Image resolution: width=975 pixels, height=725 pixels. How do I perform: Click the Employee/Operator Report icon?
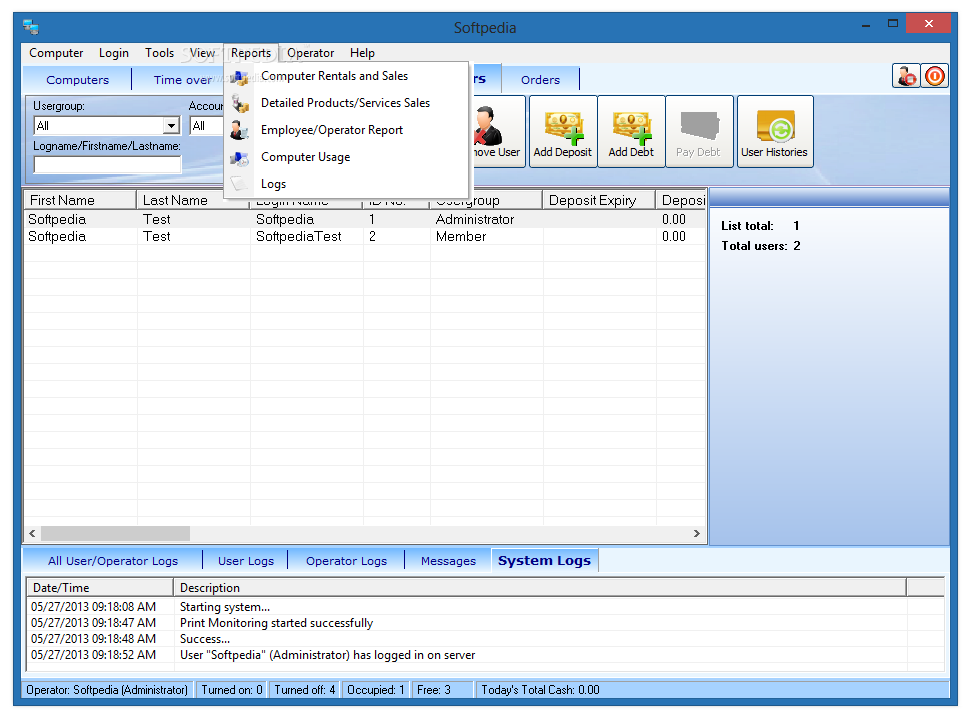click(239, 131)
